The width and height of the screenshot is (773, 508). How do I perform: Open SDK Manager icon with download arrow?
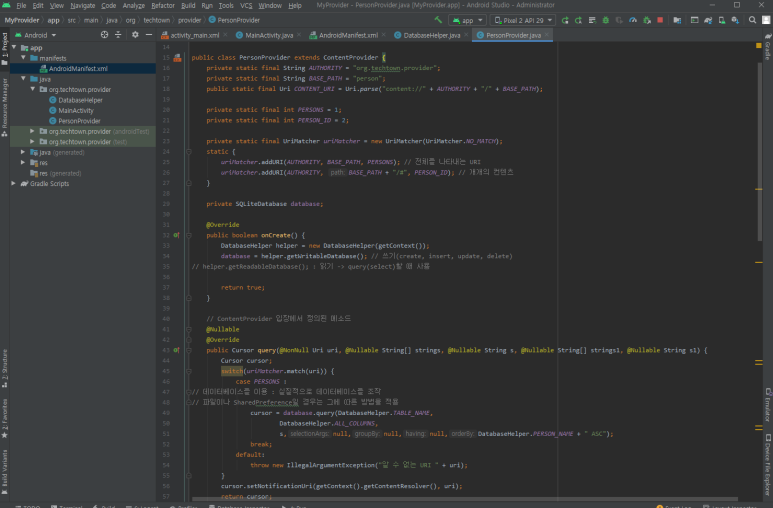click(x=735, y=20)
